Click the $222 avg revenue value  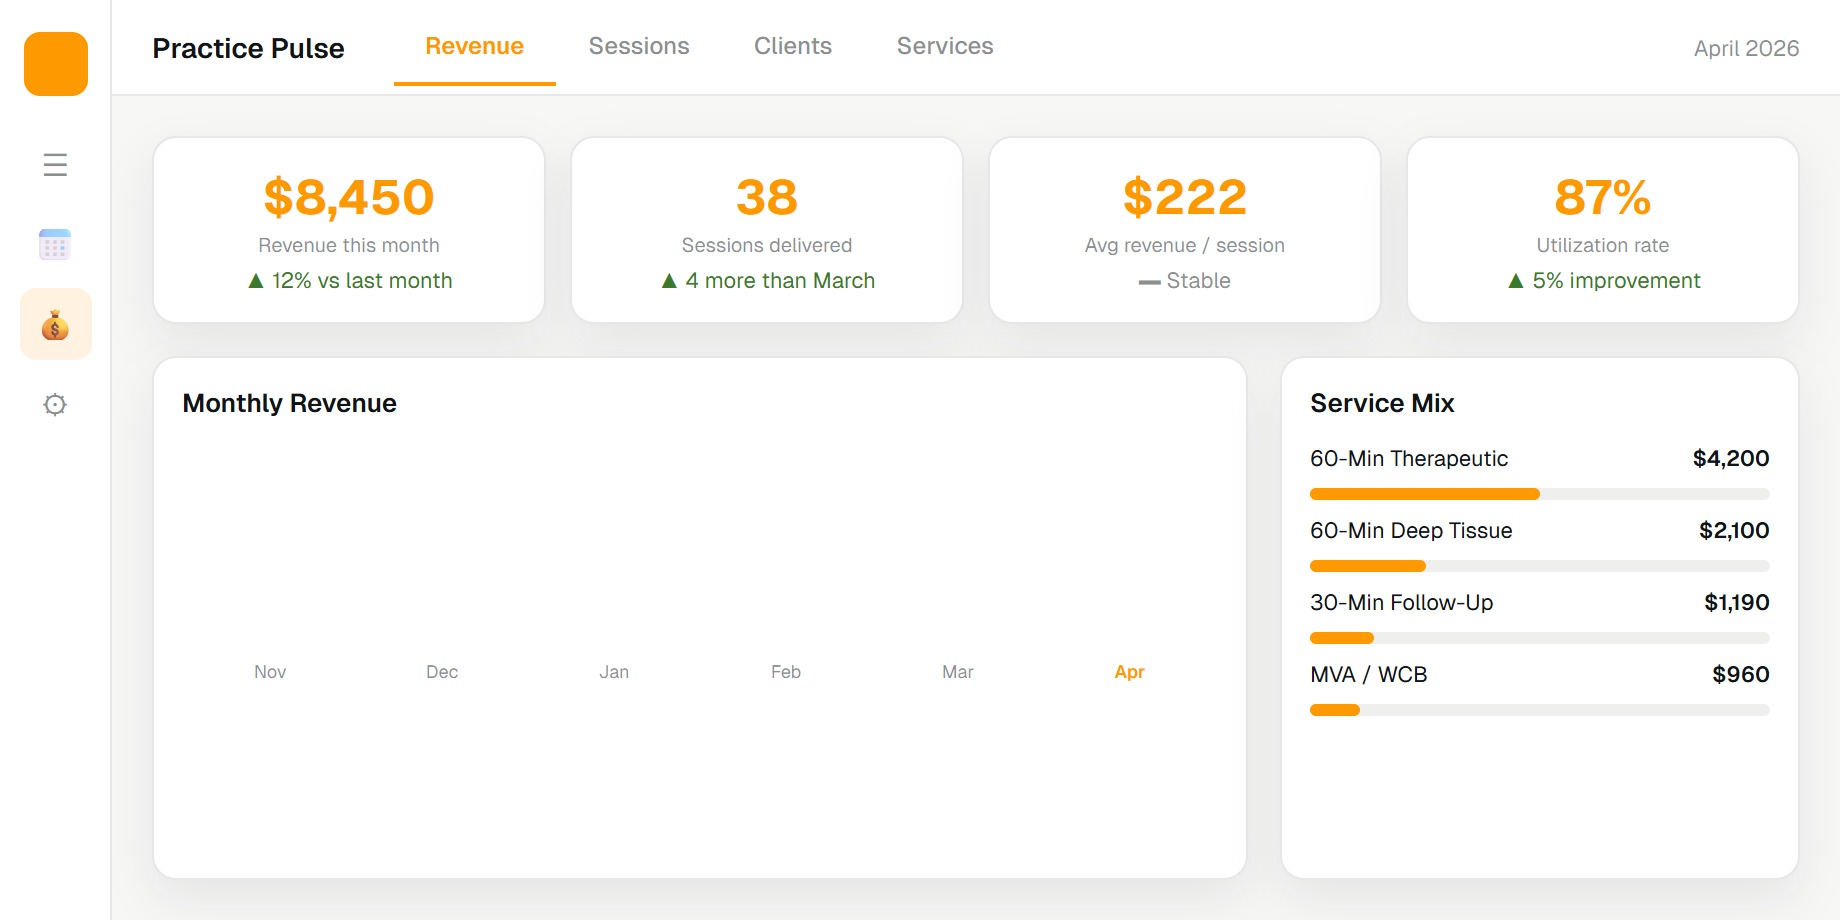tap(1185, 197)
